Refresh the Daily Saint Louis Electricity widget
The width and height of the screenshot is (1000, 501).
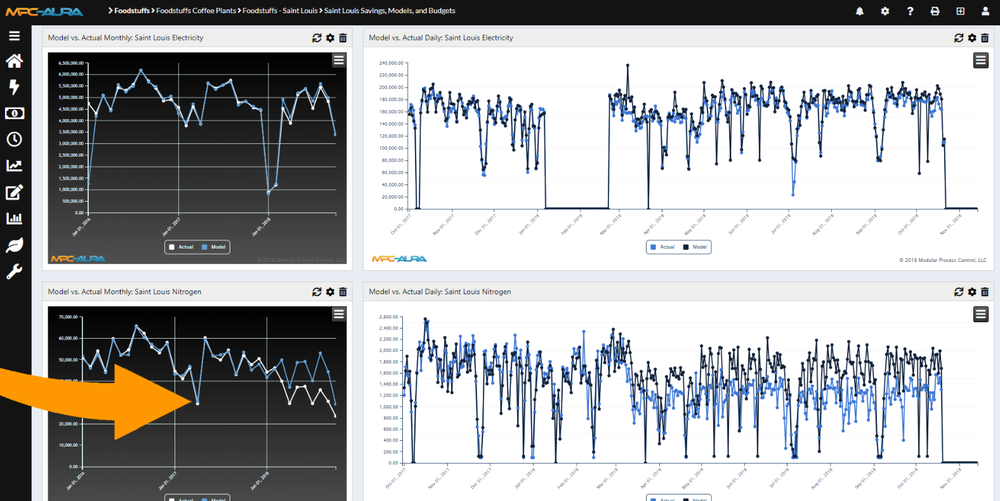[x=959, y=38]
